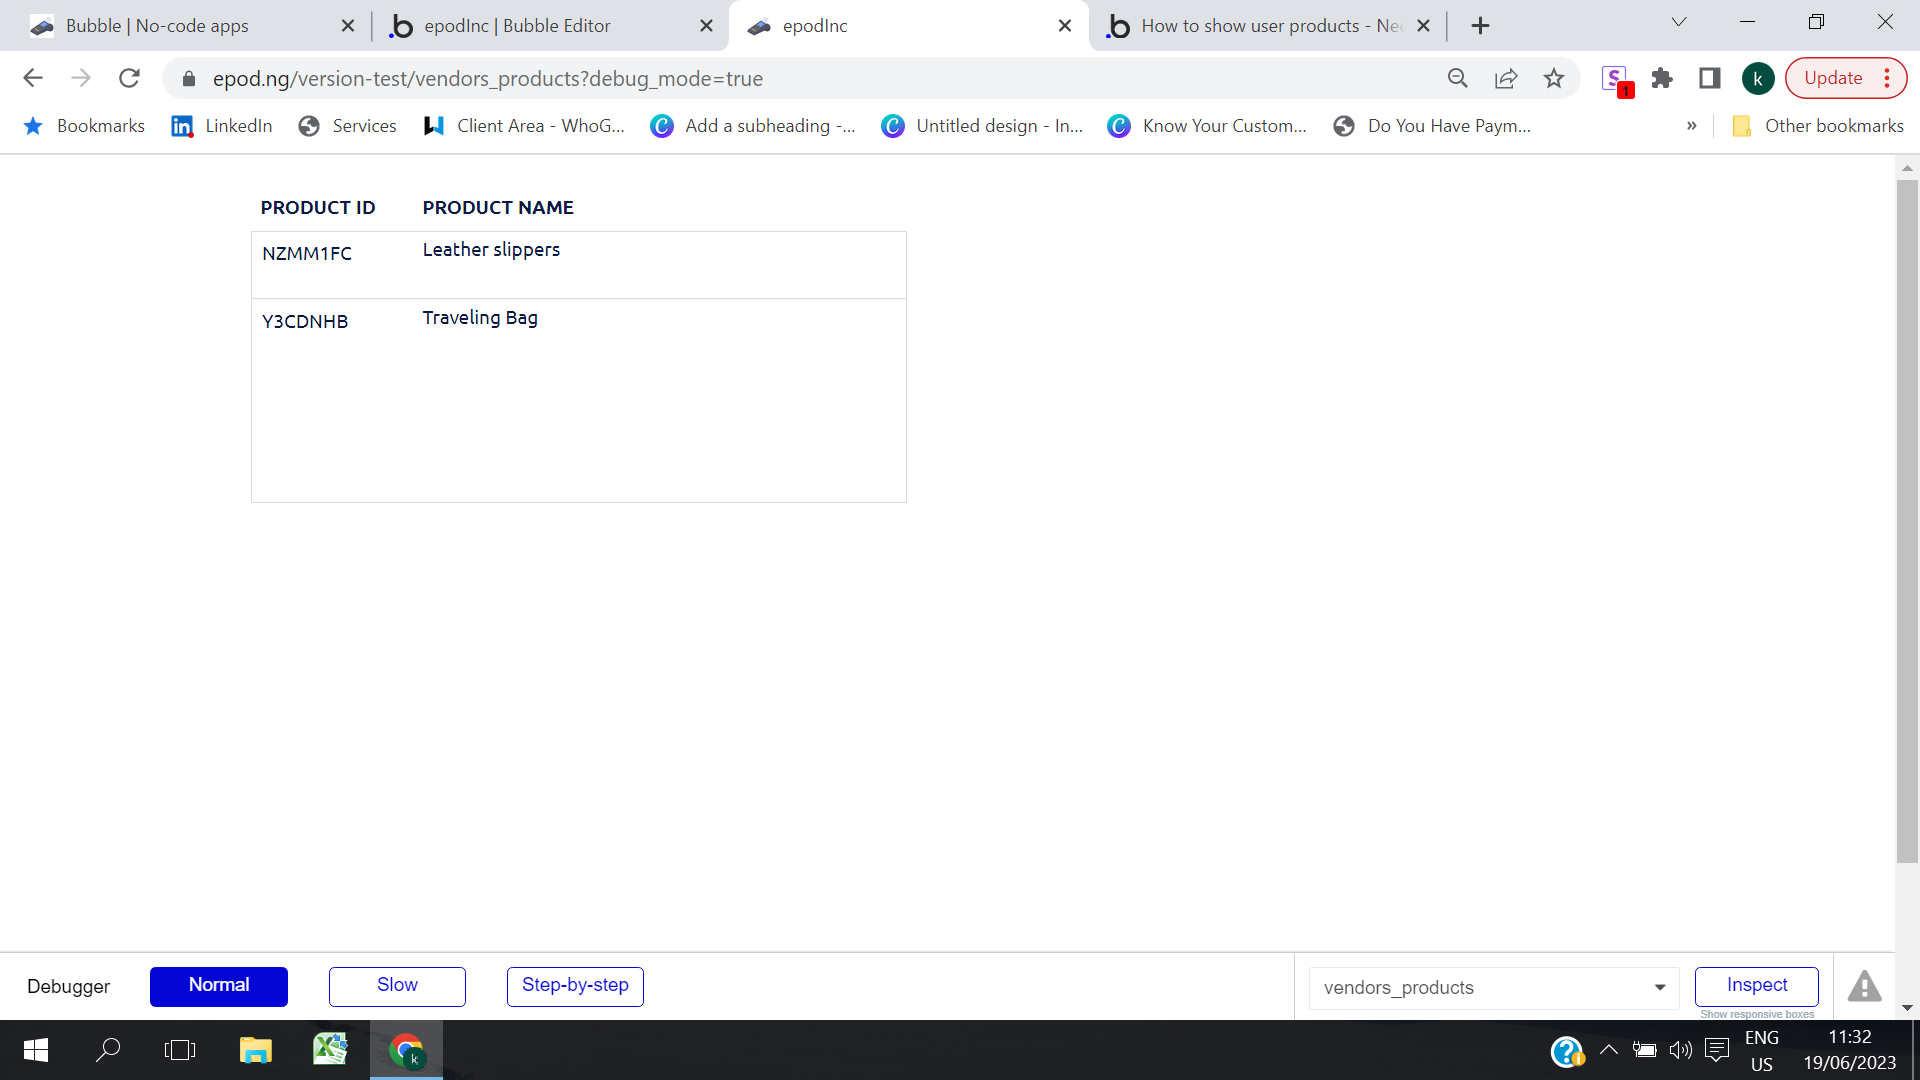Bookmark this page with star icon
Screen dimensions: 1920x1080
coord(1553,78)
